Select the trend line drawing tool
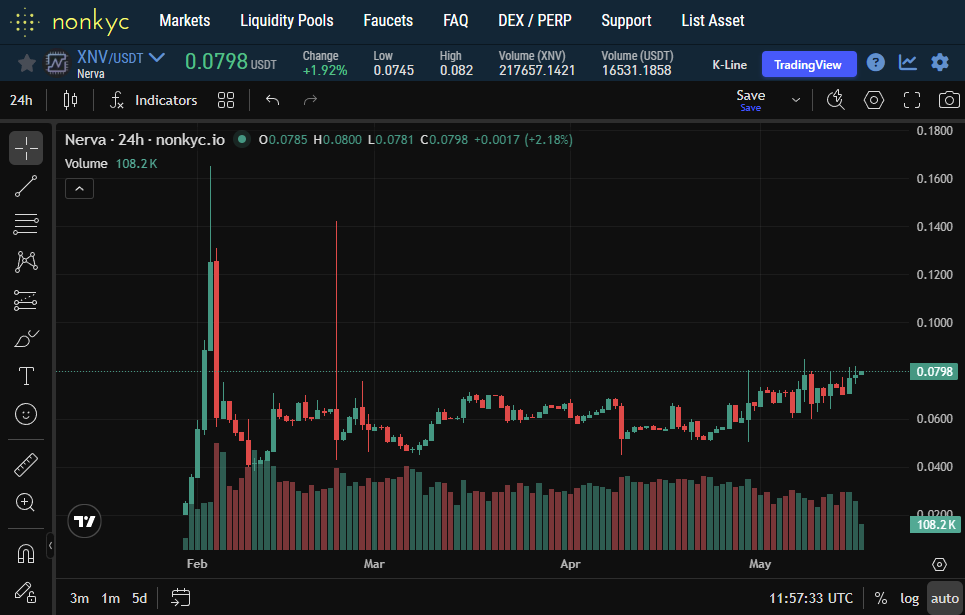This screenshot has height=615, width=965. [x=26, y=186]
